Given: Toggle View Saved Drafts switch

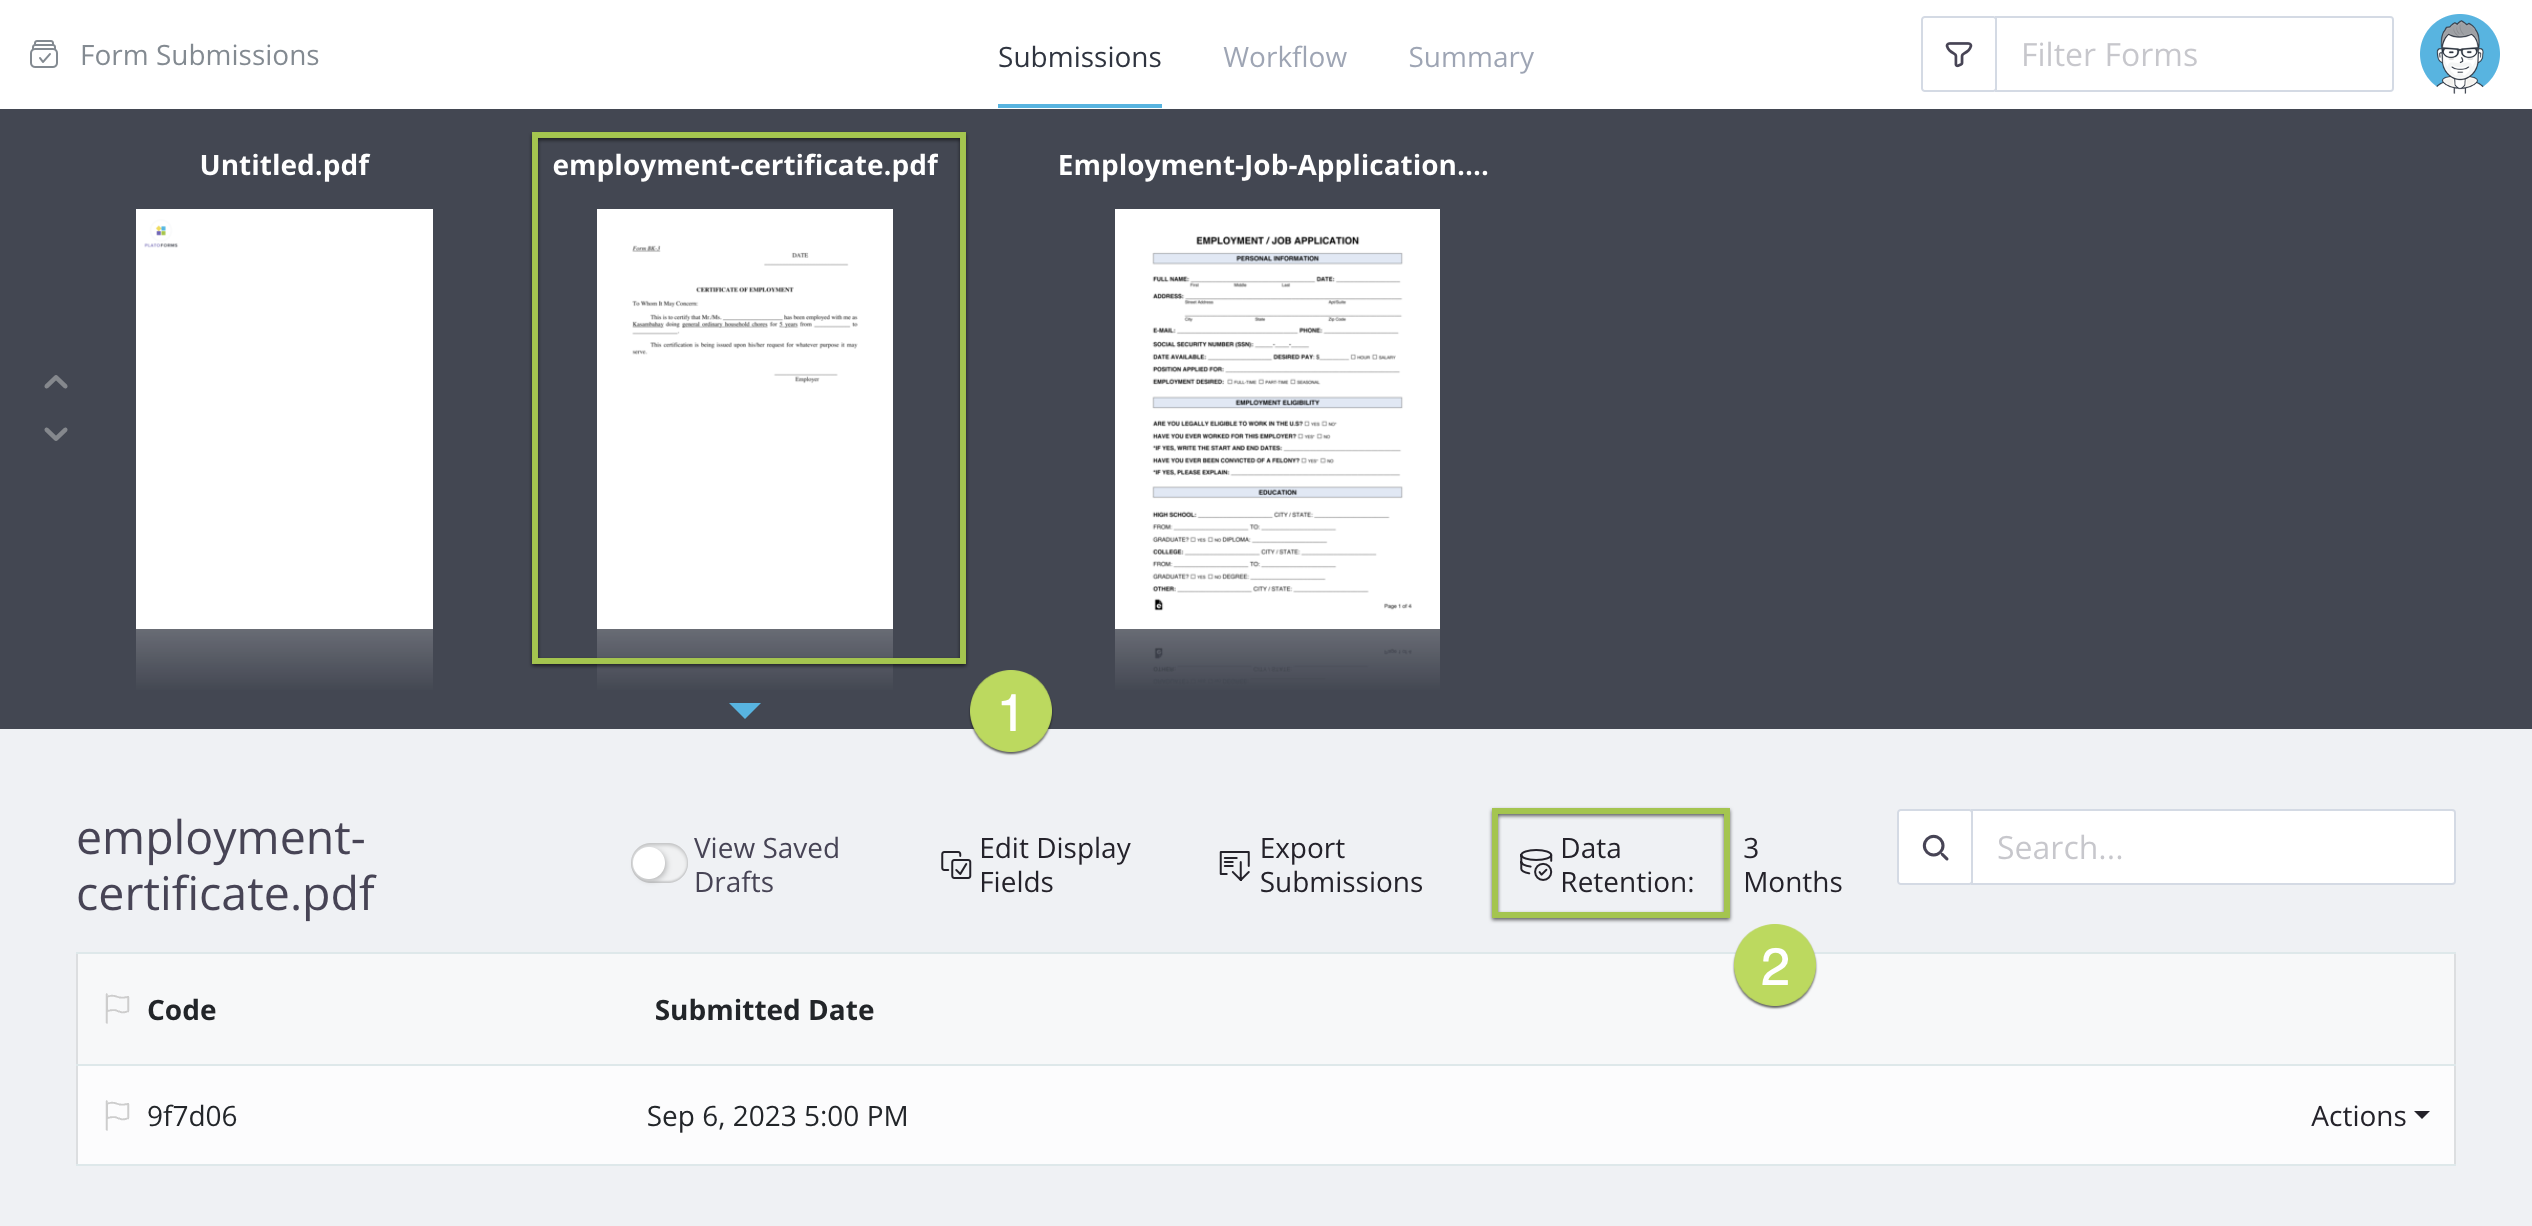Looking at the screenshot, I should tap(658, 863).
